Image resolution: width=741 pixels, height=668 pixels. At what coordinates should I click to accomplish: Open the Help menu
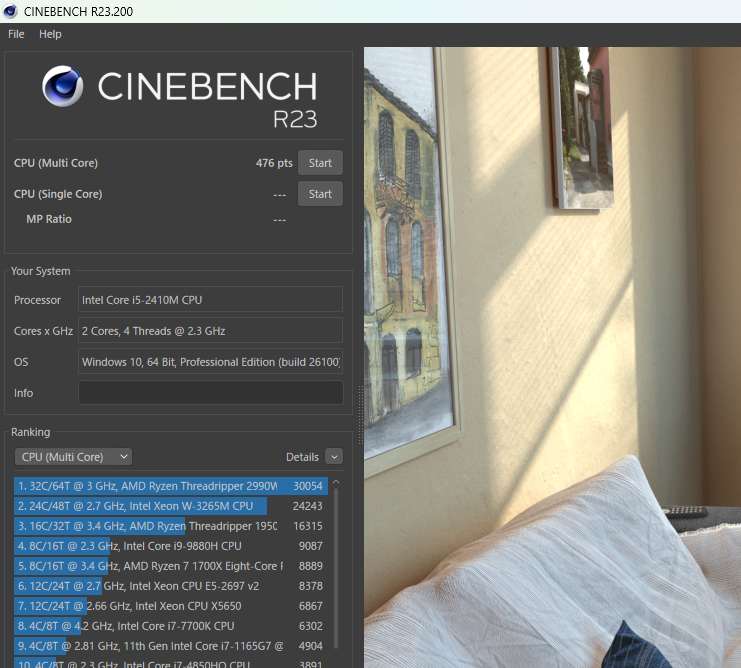(x=50, y=34)
